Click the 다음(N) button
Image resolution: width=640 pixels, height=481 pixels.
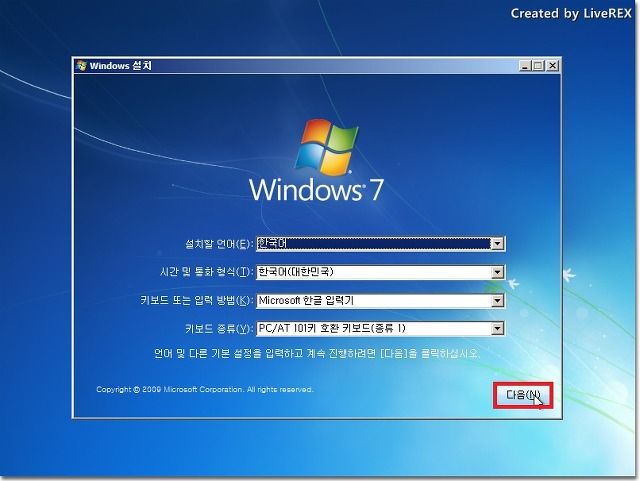coord(523,395)
